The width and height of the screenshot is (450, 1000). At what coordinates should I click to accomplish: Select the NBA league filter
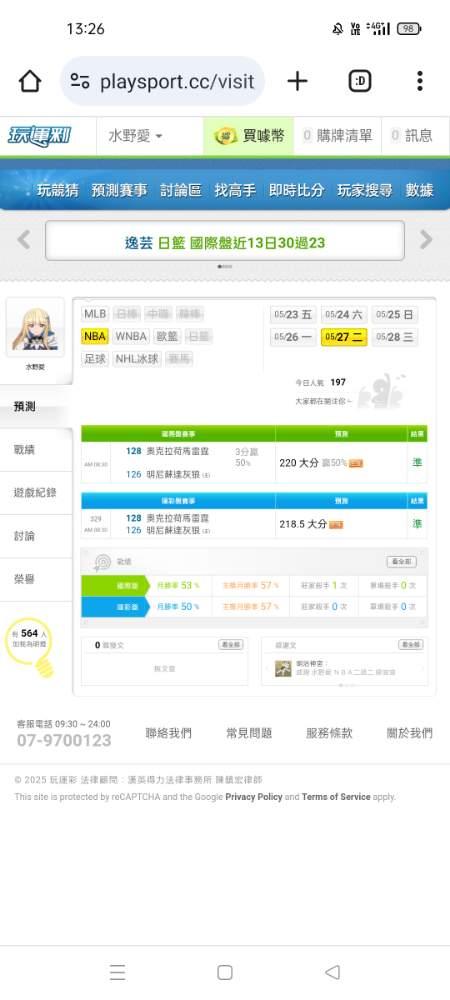(95, 336)
